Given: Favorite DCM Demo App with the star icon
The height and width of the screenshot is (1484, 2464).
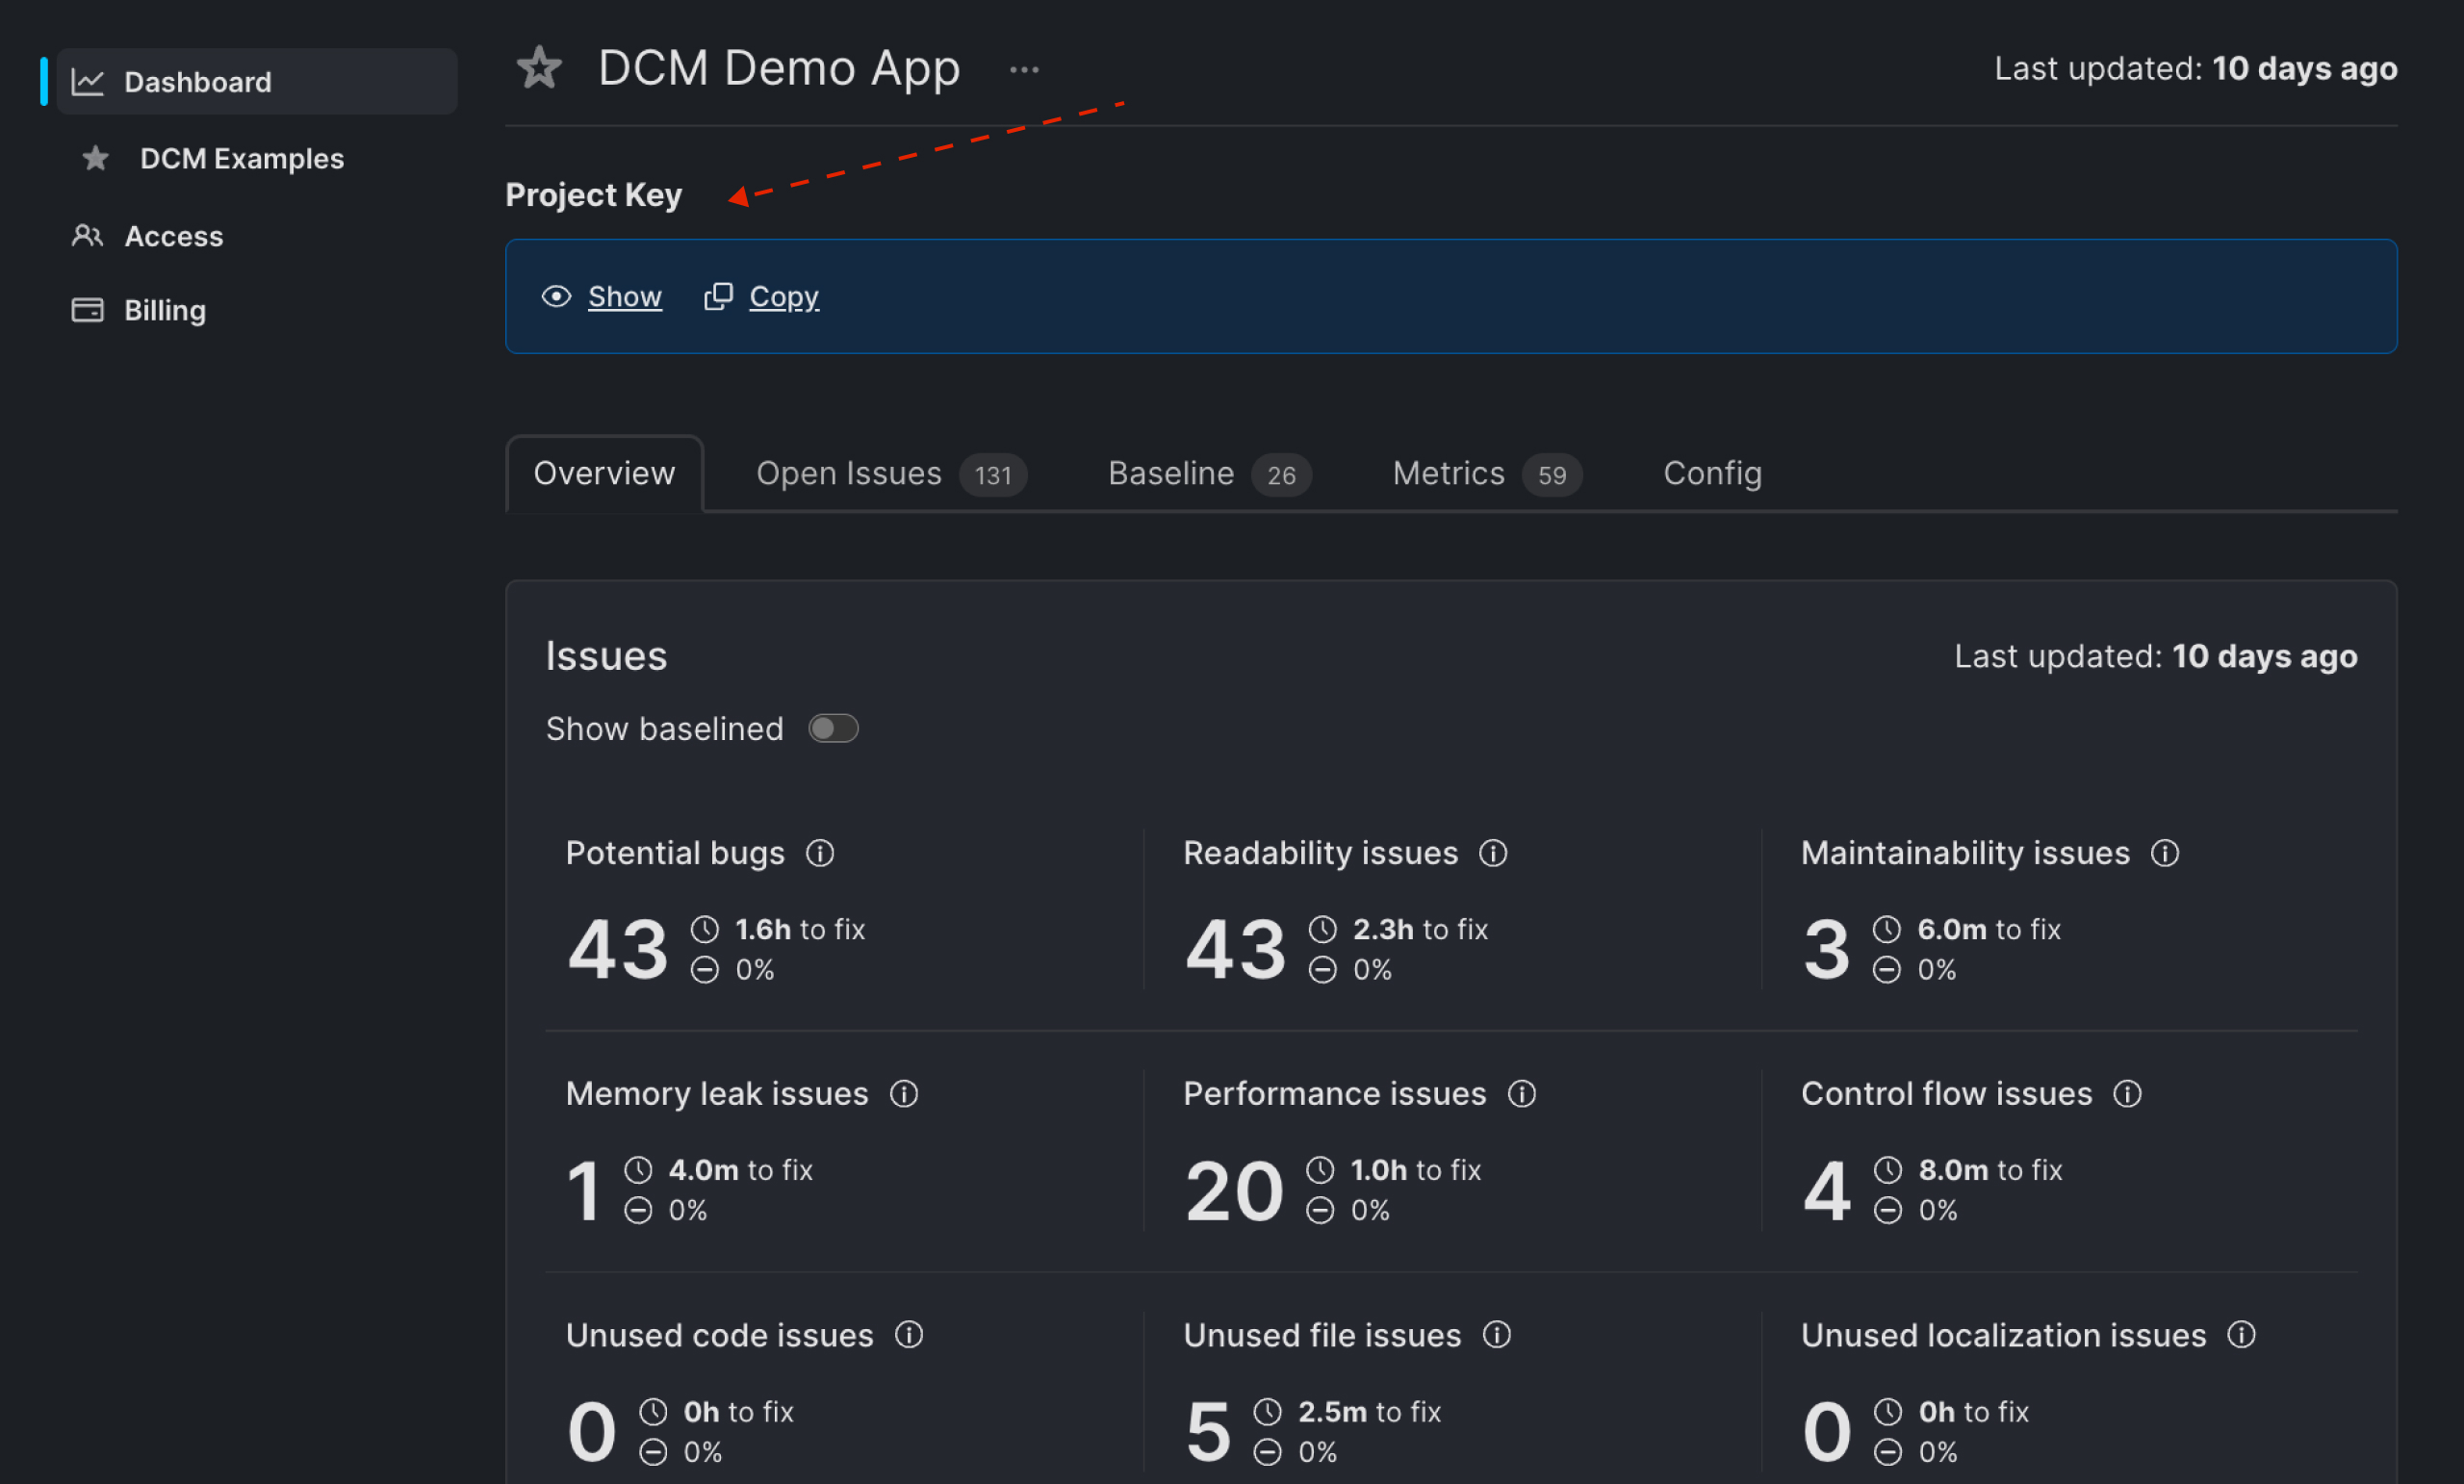Looking at the screenshot, I should [539, 68].
